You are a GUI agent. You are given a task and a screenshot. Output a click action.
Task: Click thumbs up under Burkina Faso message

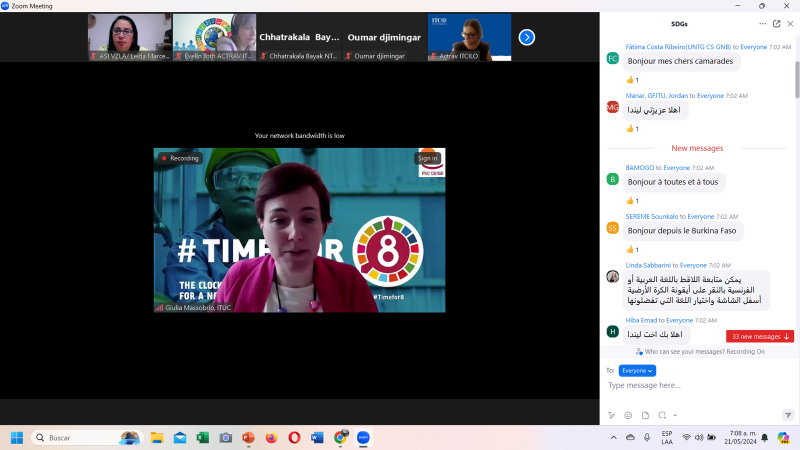632,249
